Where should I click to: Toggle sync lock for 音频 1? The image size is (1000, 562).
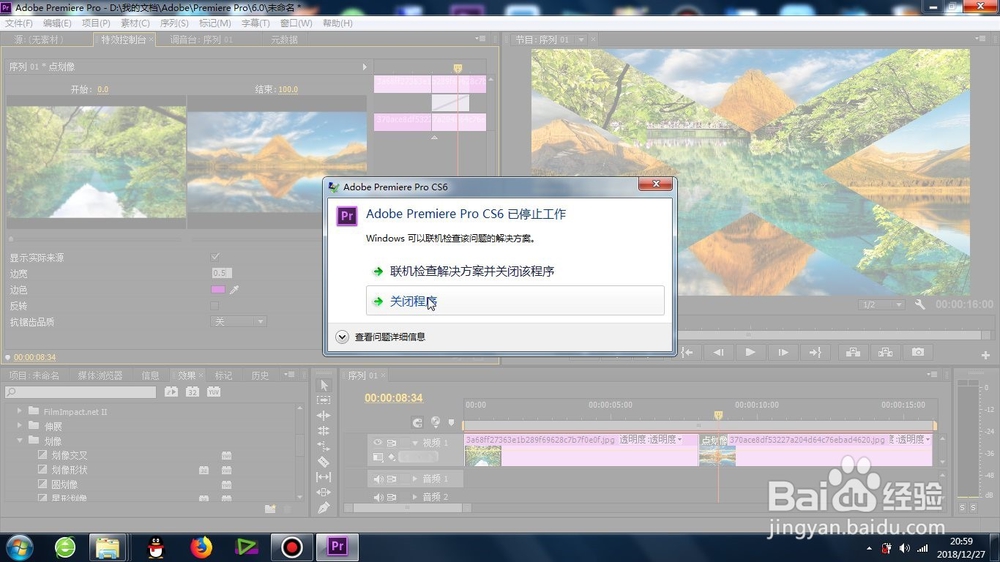392,478
